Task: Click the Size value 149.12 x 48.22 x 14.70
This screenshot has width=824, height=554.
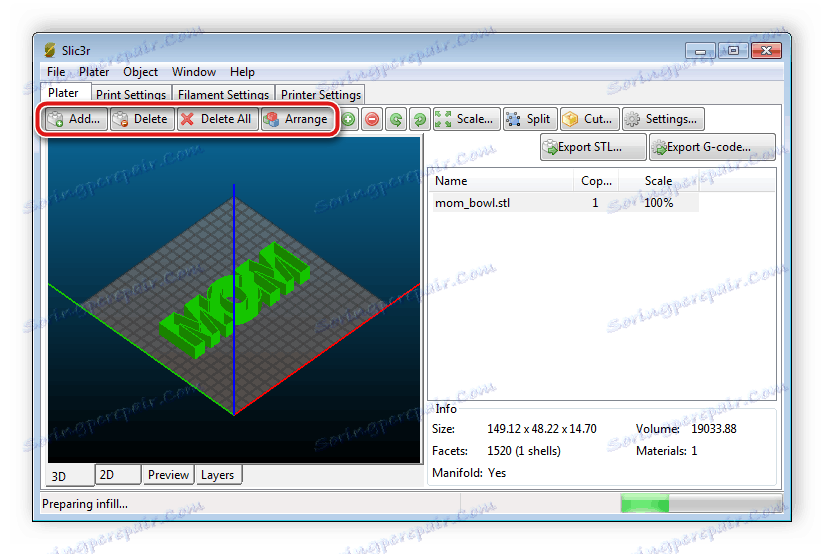Action: (542, 429)
